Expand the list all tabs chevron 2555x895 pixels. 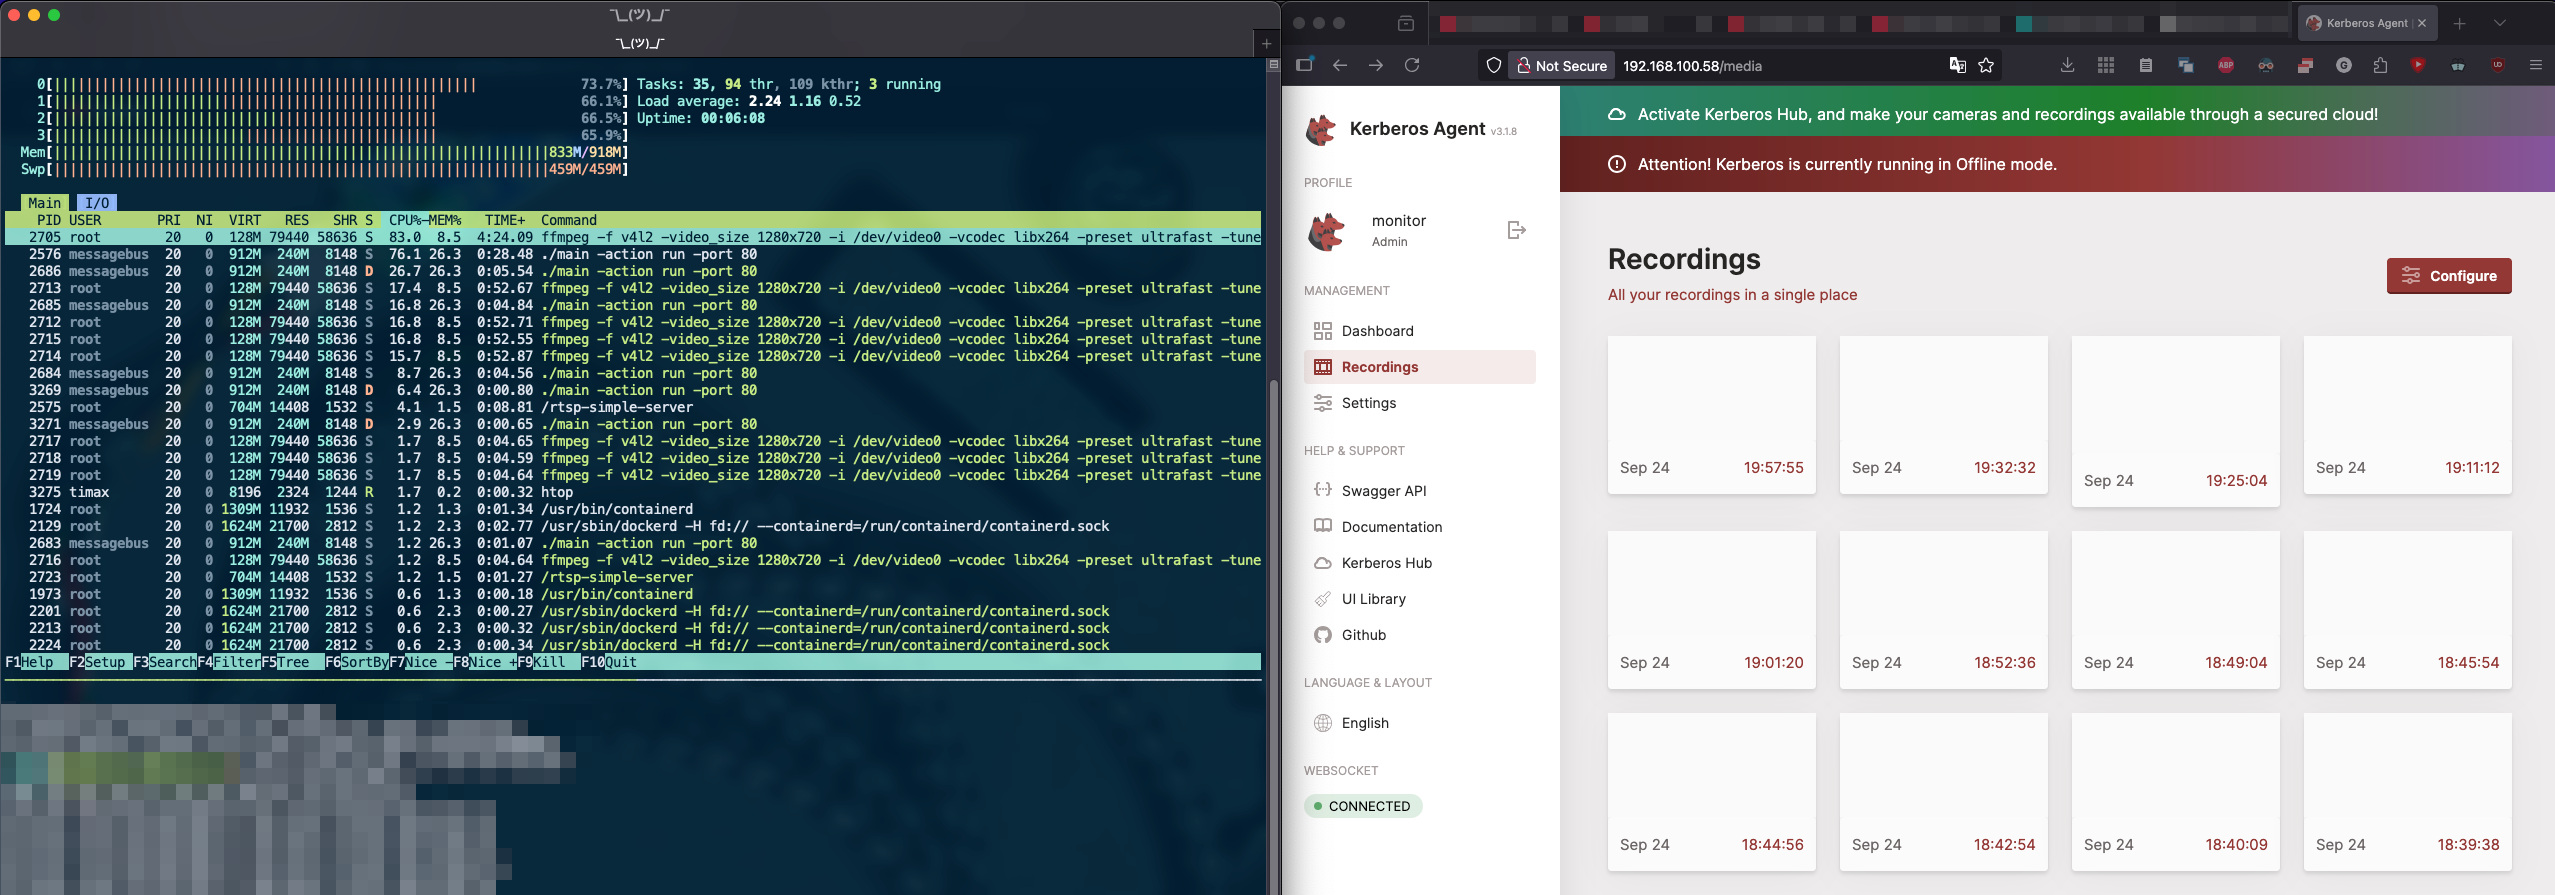tap(2499, 23)
